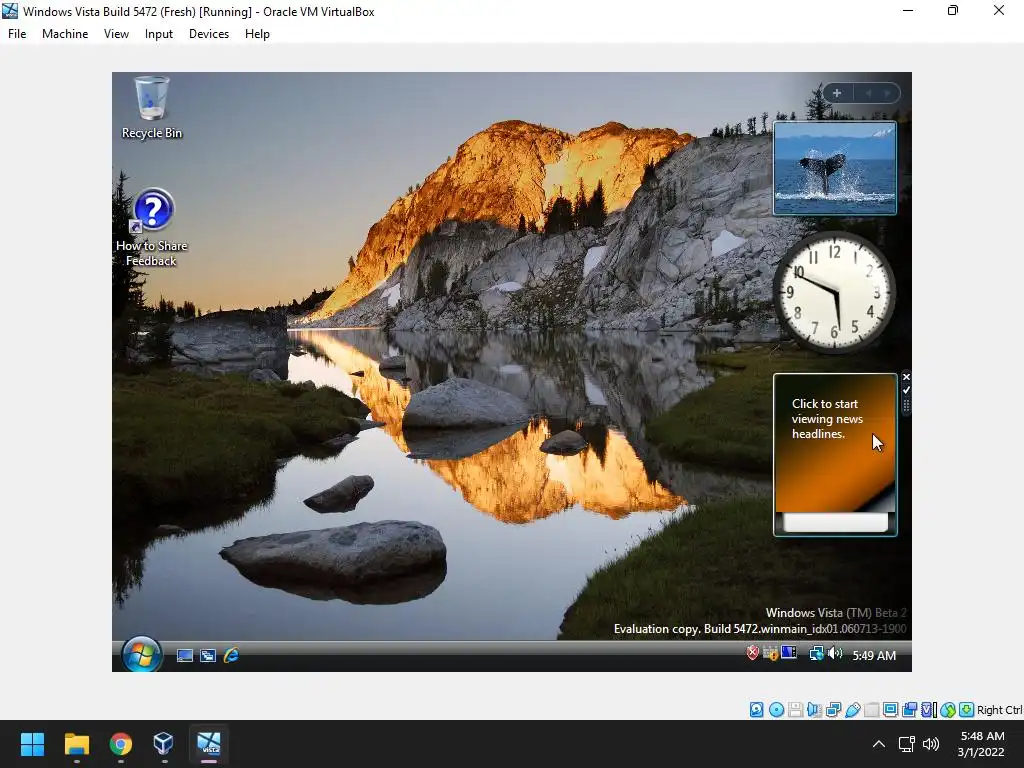Add gadget with sidebar plus button
The image size is (1024, 768).
(x=837, y=93)
